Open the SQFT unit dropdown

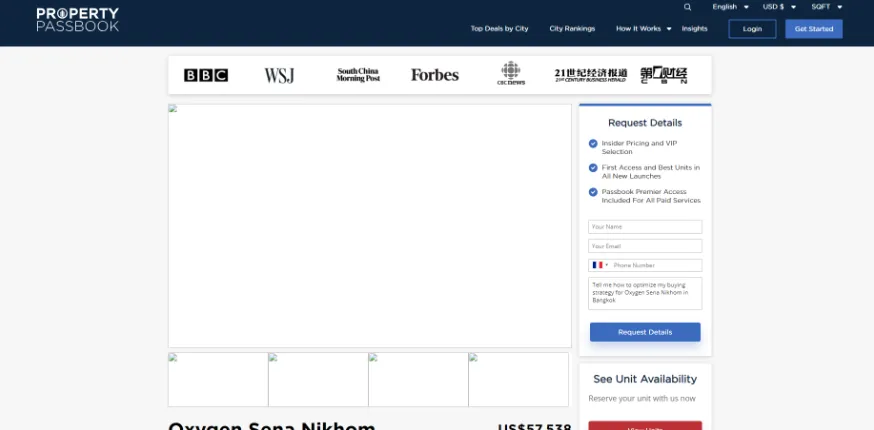pyautogui.click(x=827, y=7)
